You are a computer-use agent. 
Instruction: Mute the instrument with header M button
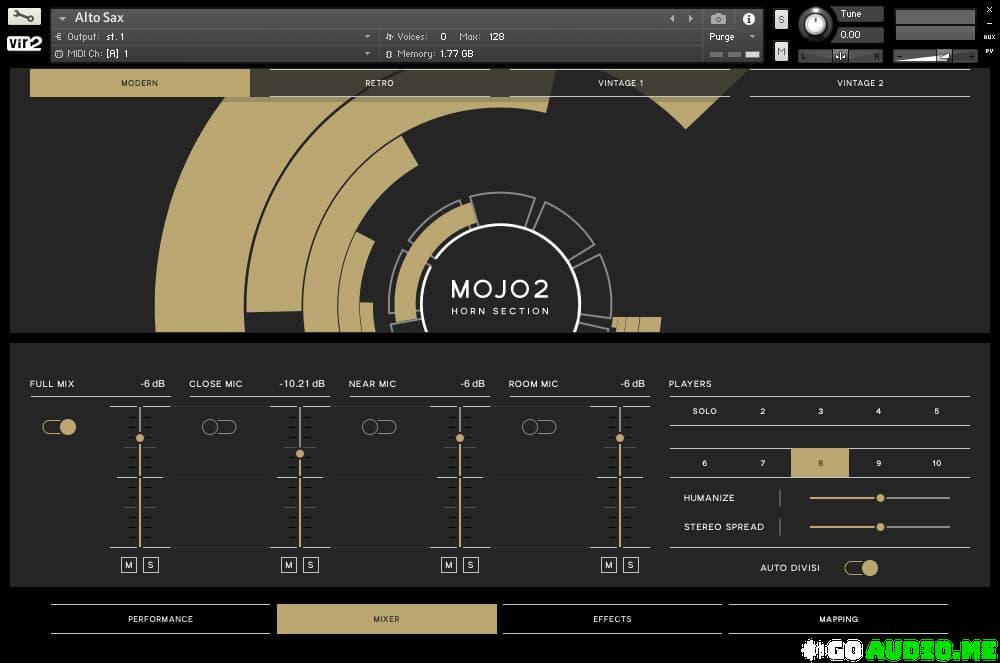click(x=781, y=51)
